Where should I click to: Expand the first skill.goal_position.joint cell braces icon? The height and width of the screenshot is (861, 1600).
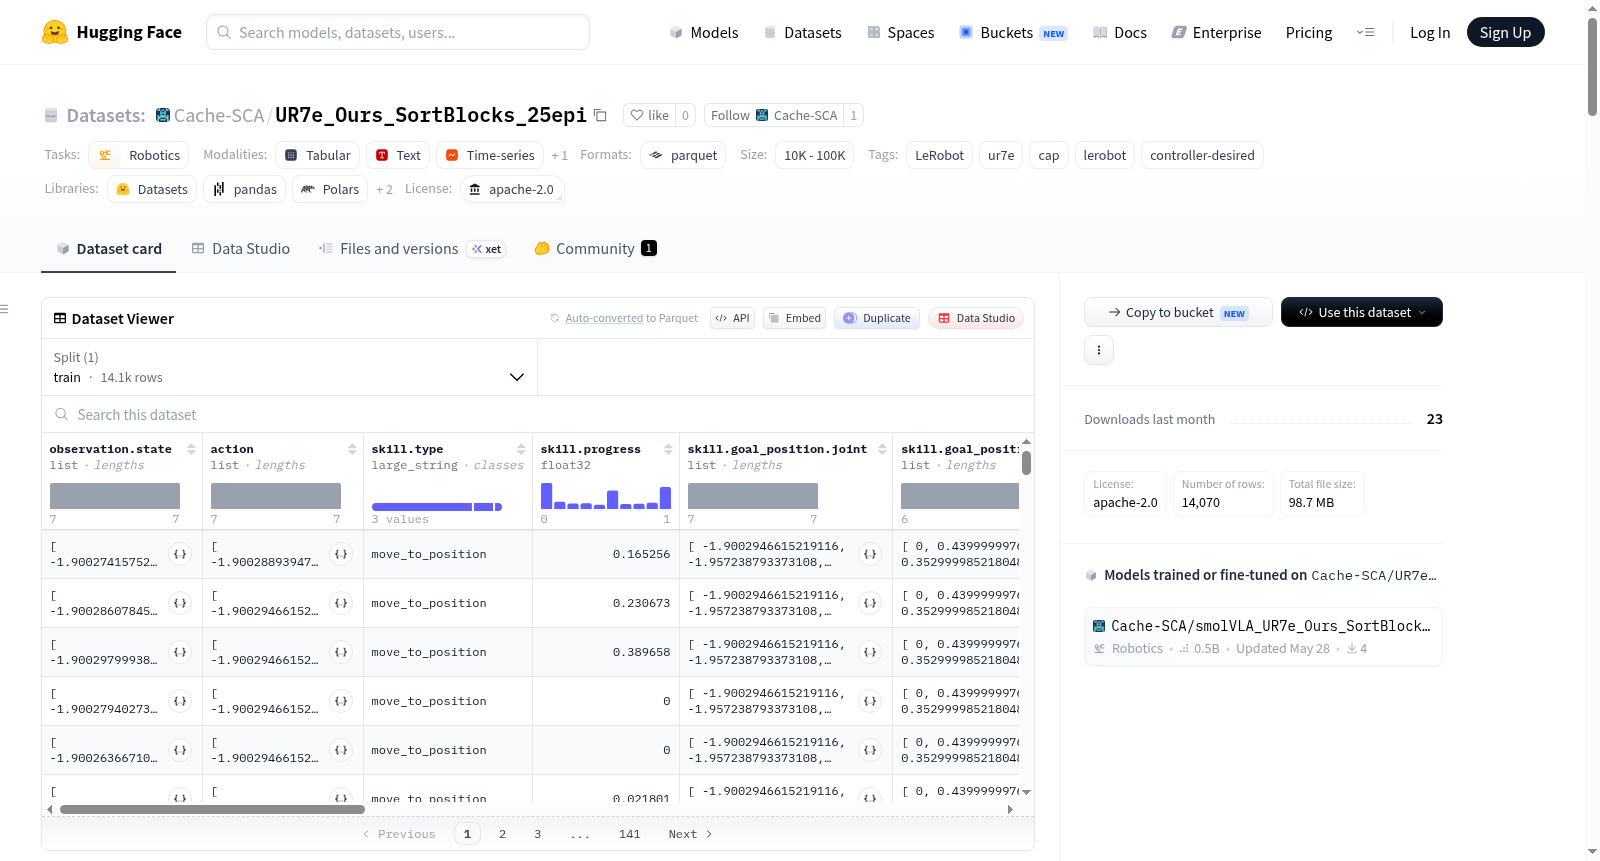pos(870,554)
